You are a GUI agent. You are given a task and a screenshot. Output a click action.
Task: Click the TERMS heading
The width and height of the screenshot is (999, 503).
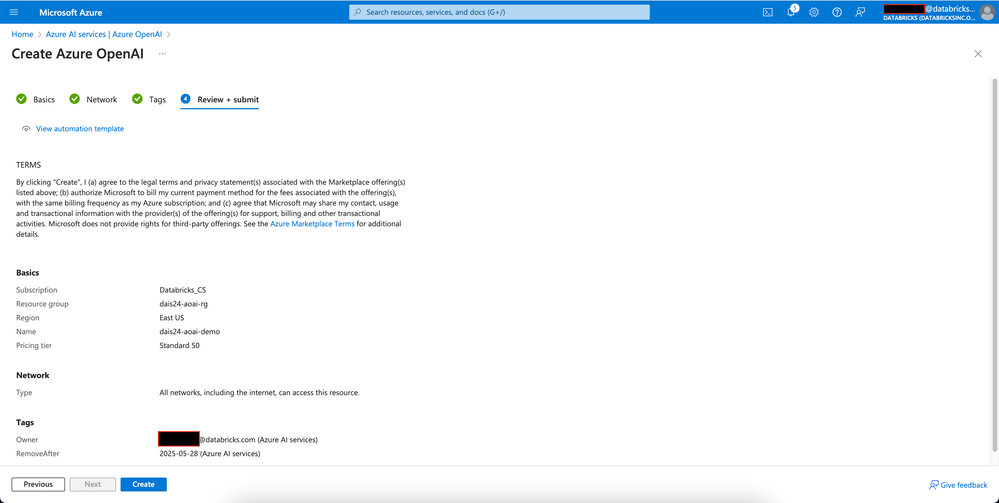(29, 165)
